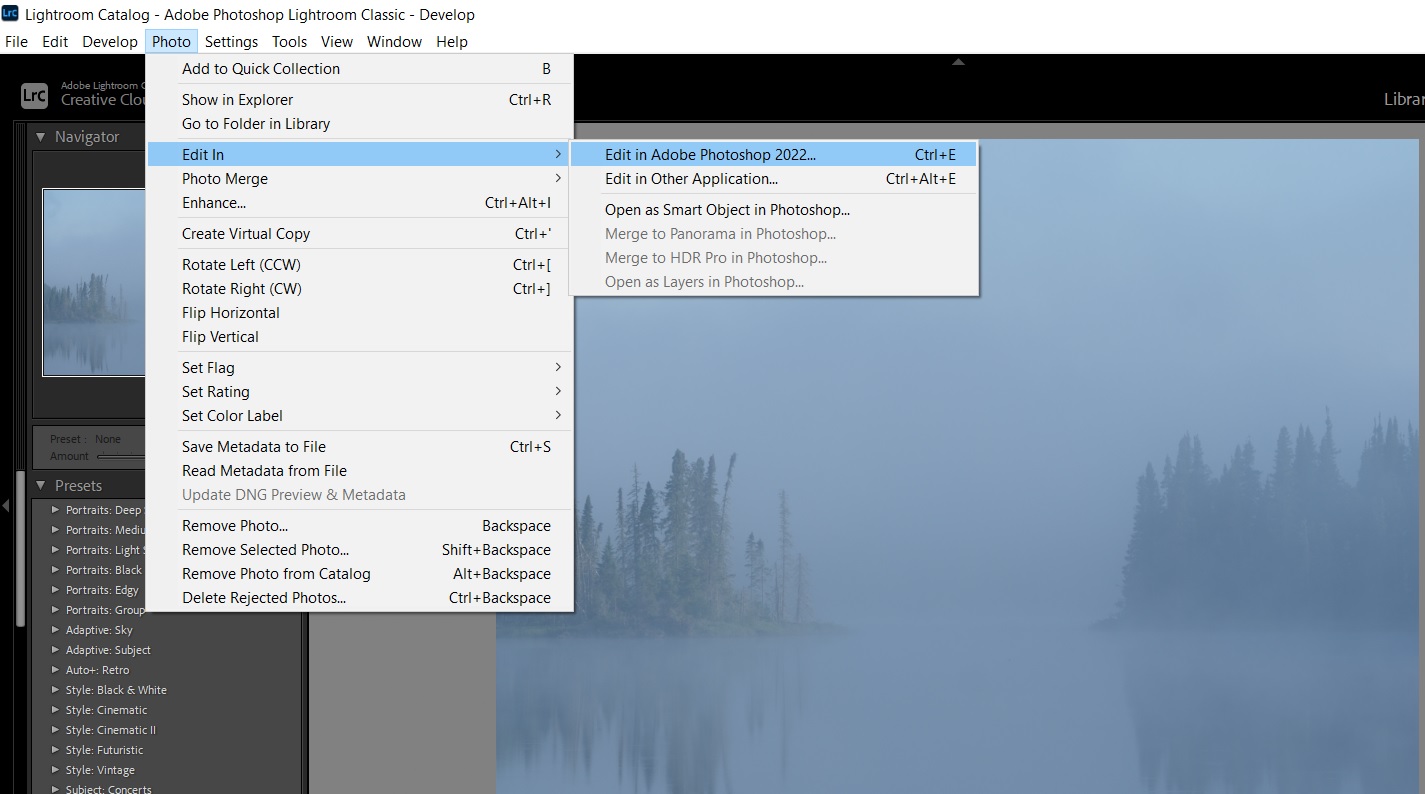Open the Set Rating submenu
1425x794 pixels.
click(300, 391)
